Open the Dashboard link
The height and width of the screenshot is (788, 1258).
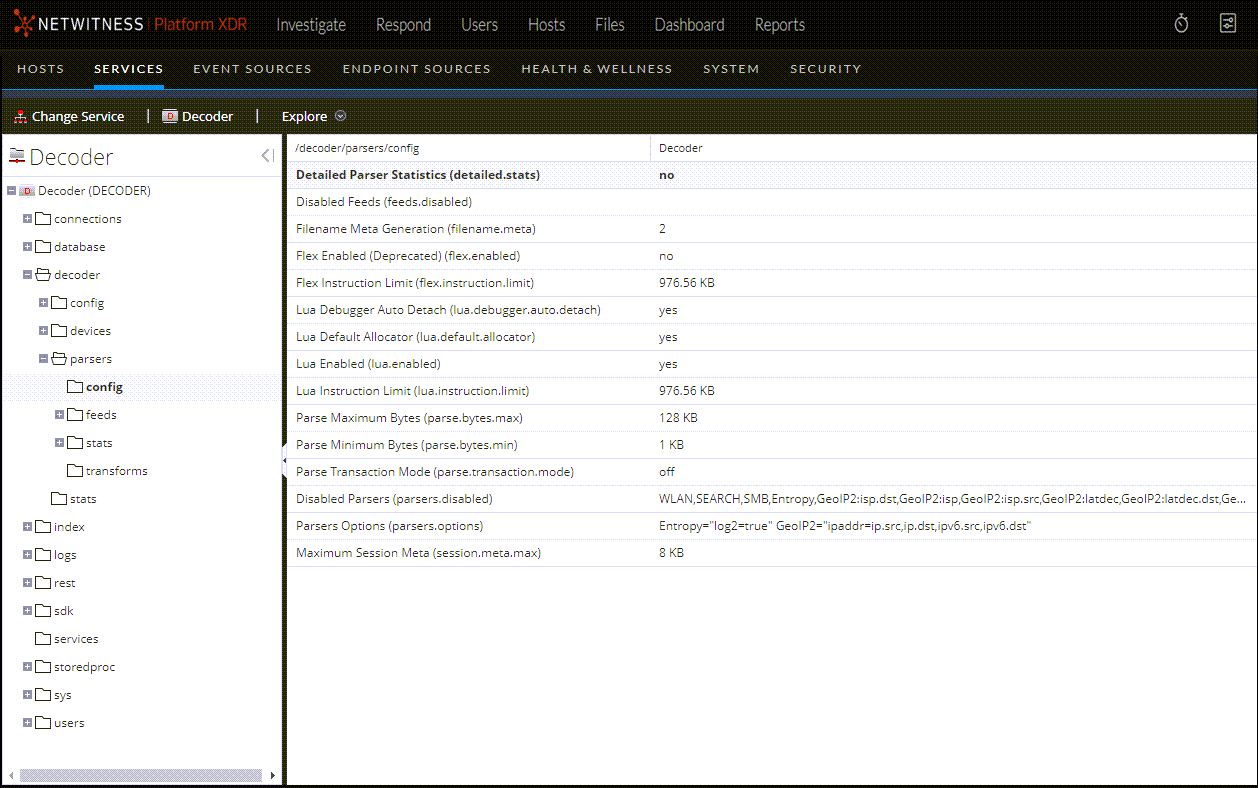(x=689, y=24)
